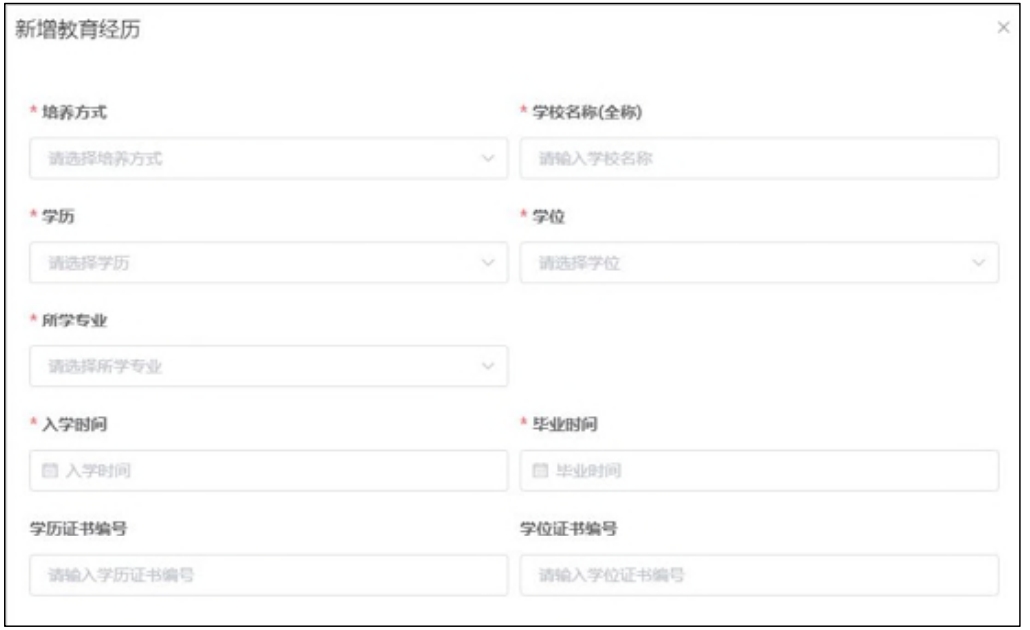Screen dimensions: 1030x630
Task: Click the chevron arrow of 培养方式 selector
Action: pyautogui.click(x=488, y=159)
